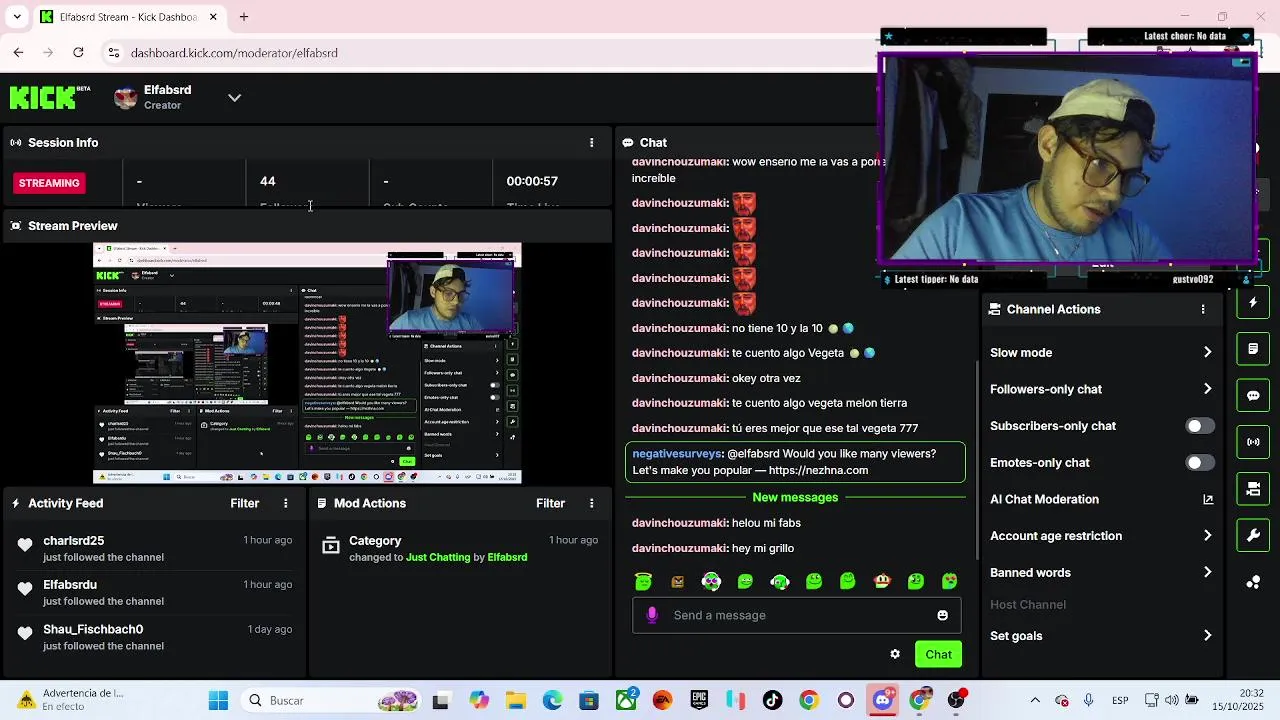1280x720 pixels.
Task: Insert the heart-eyes green emote
Action: (950, 581)
